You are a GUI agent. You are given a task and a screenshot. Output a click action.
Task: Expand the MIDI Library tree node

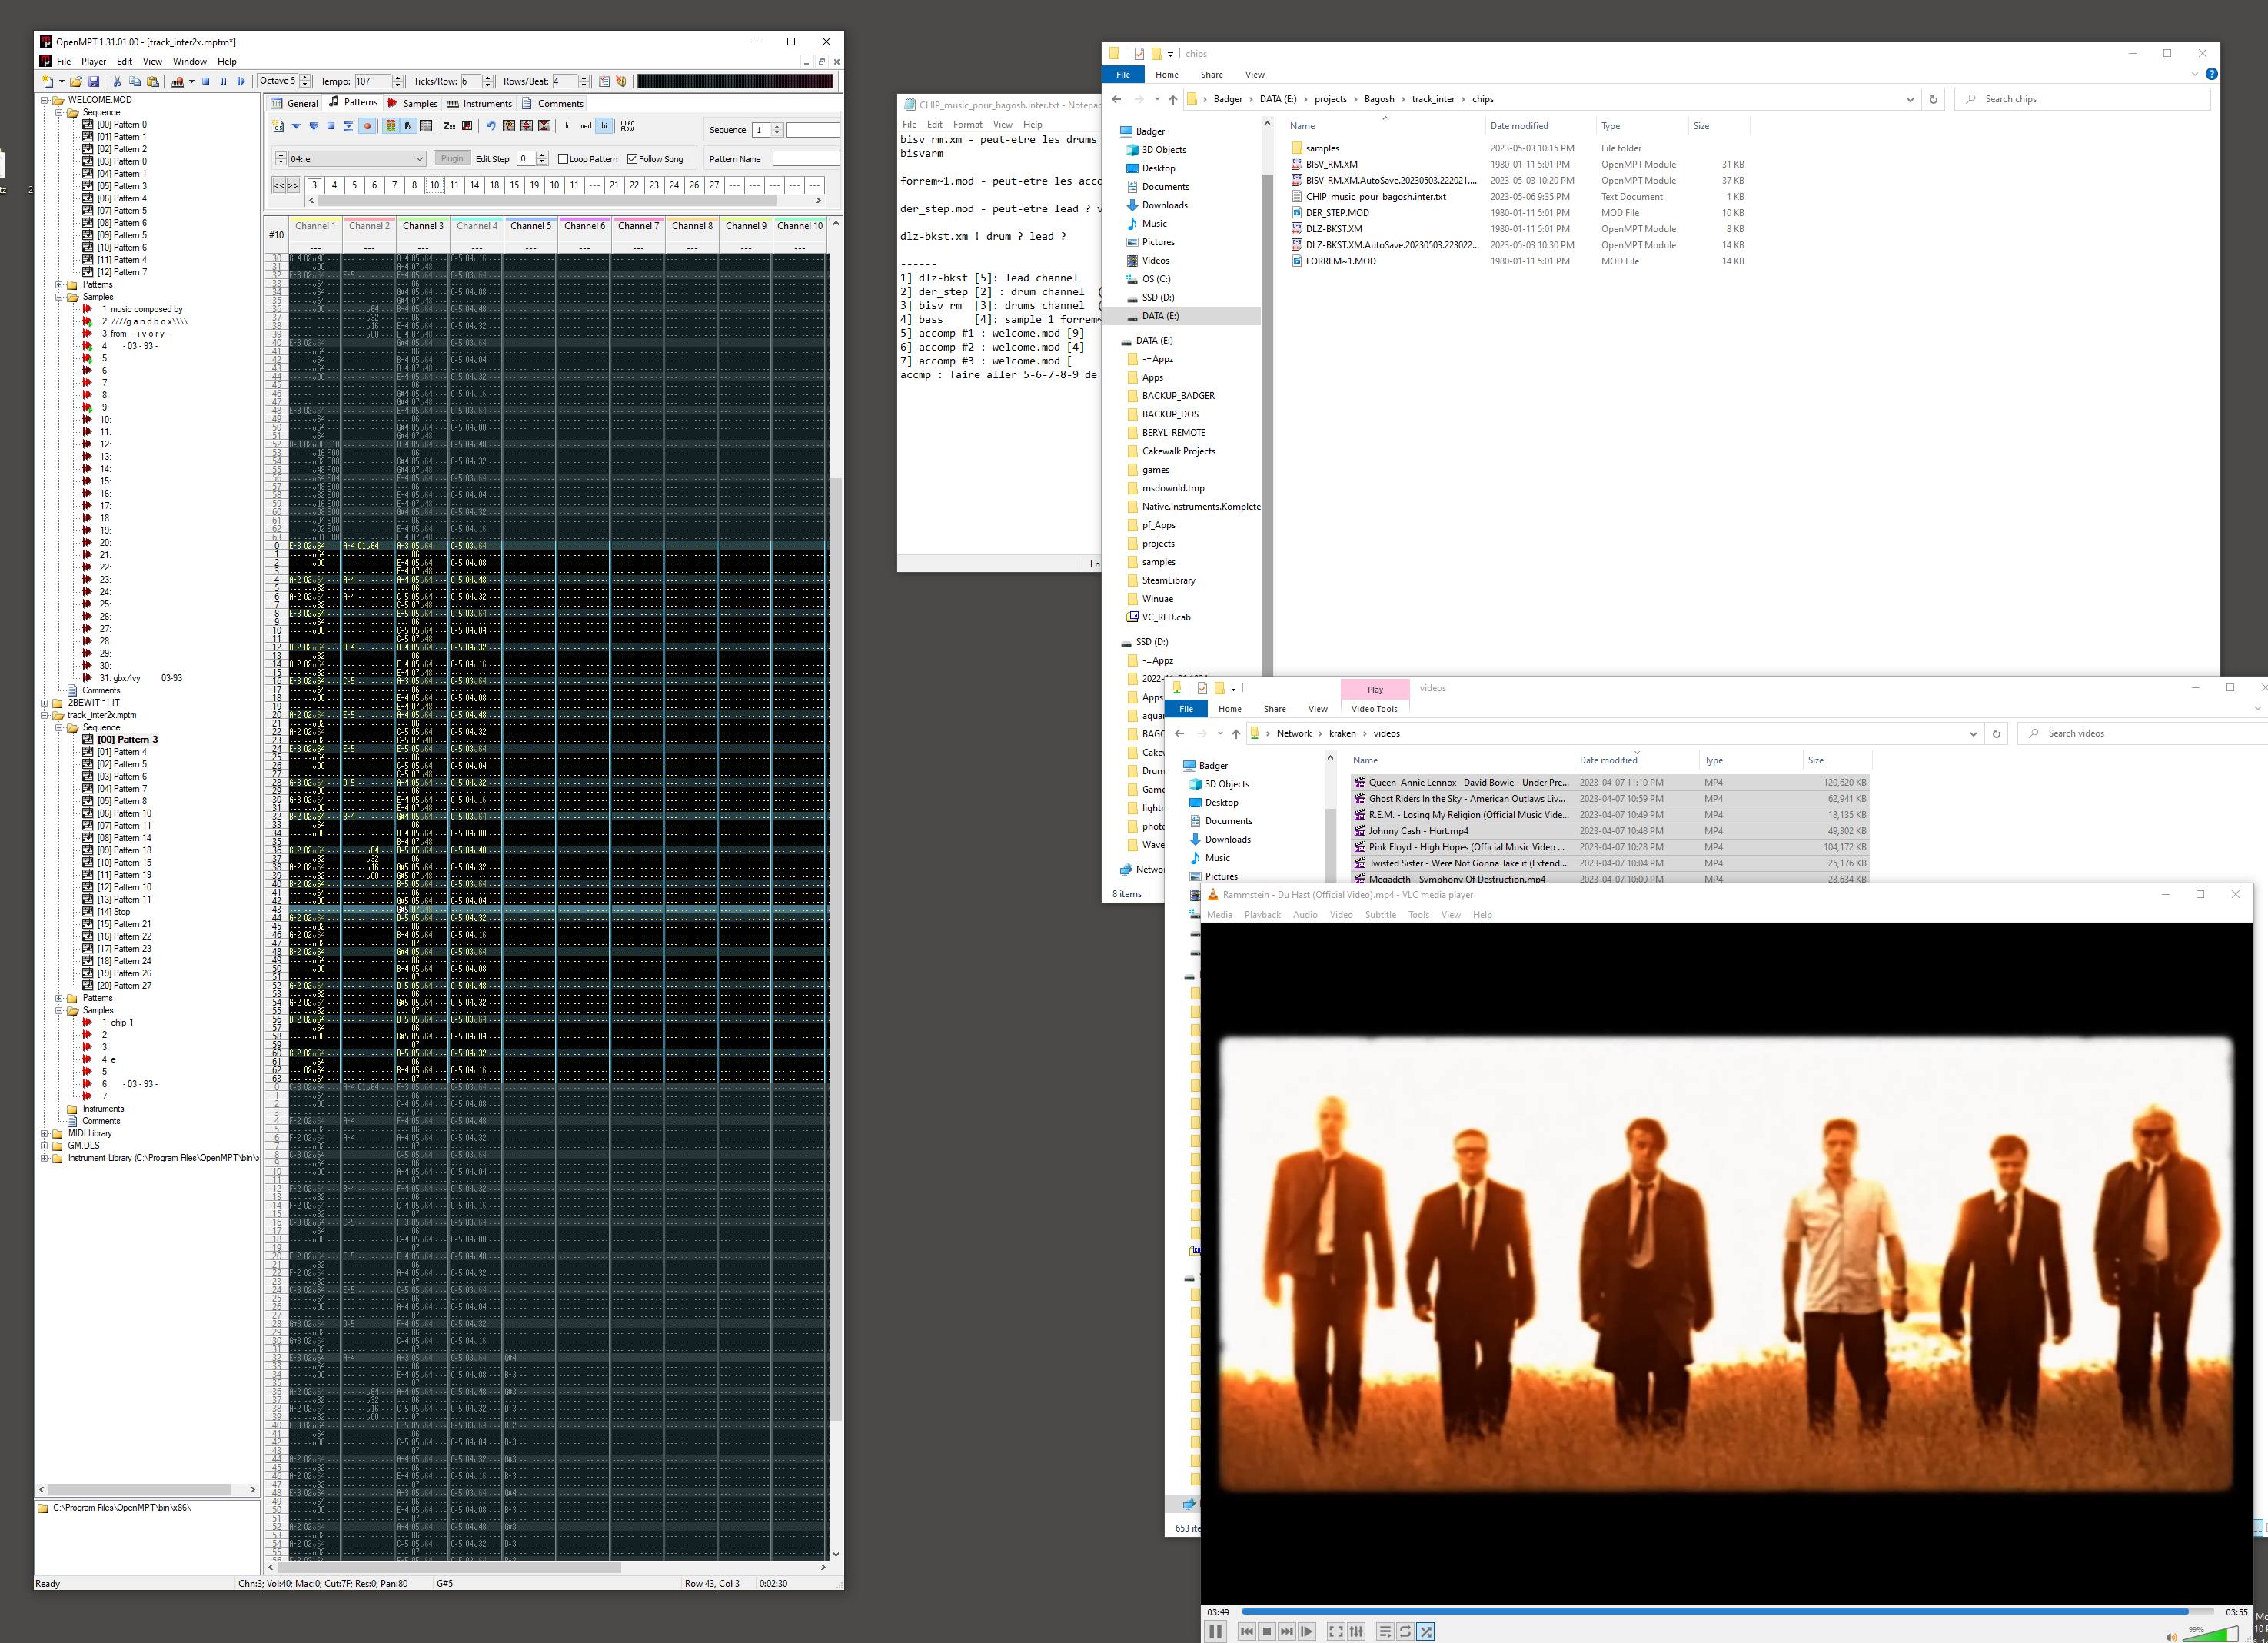click(44, 1134)
